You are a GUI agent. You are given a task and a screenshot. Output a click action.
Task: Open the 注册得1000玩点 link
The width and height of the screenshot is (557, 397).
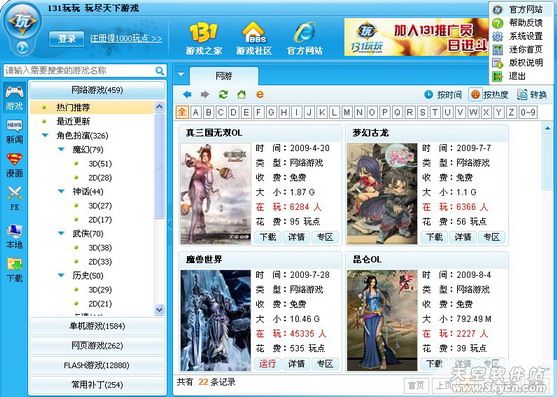tap(126, 38)
